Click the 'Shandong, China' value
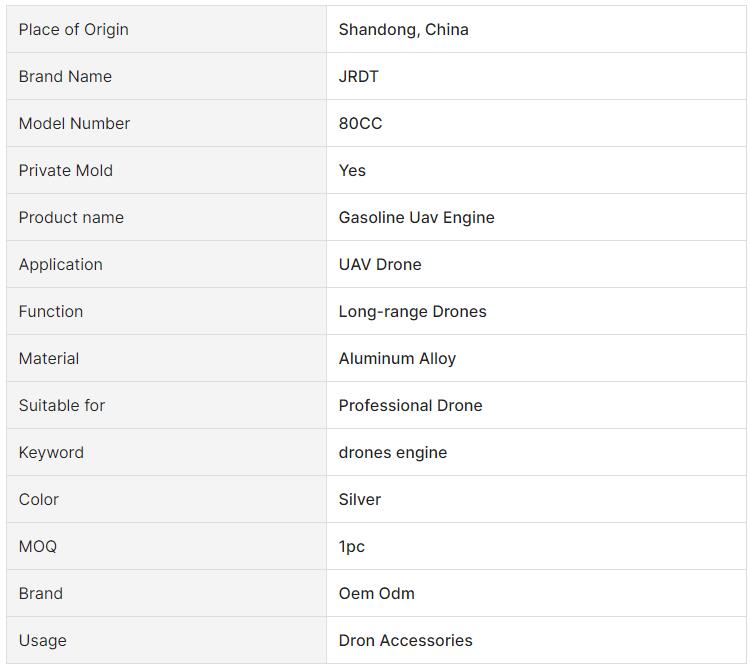This screenshot has width=751, height=669. point(403,29)
